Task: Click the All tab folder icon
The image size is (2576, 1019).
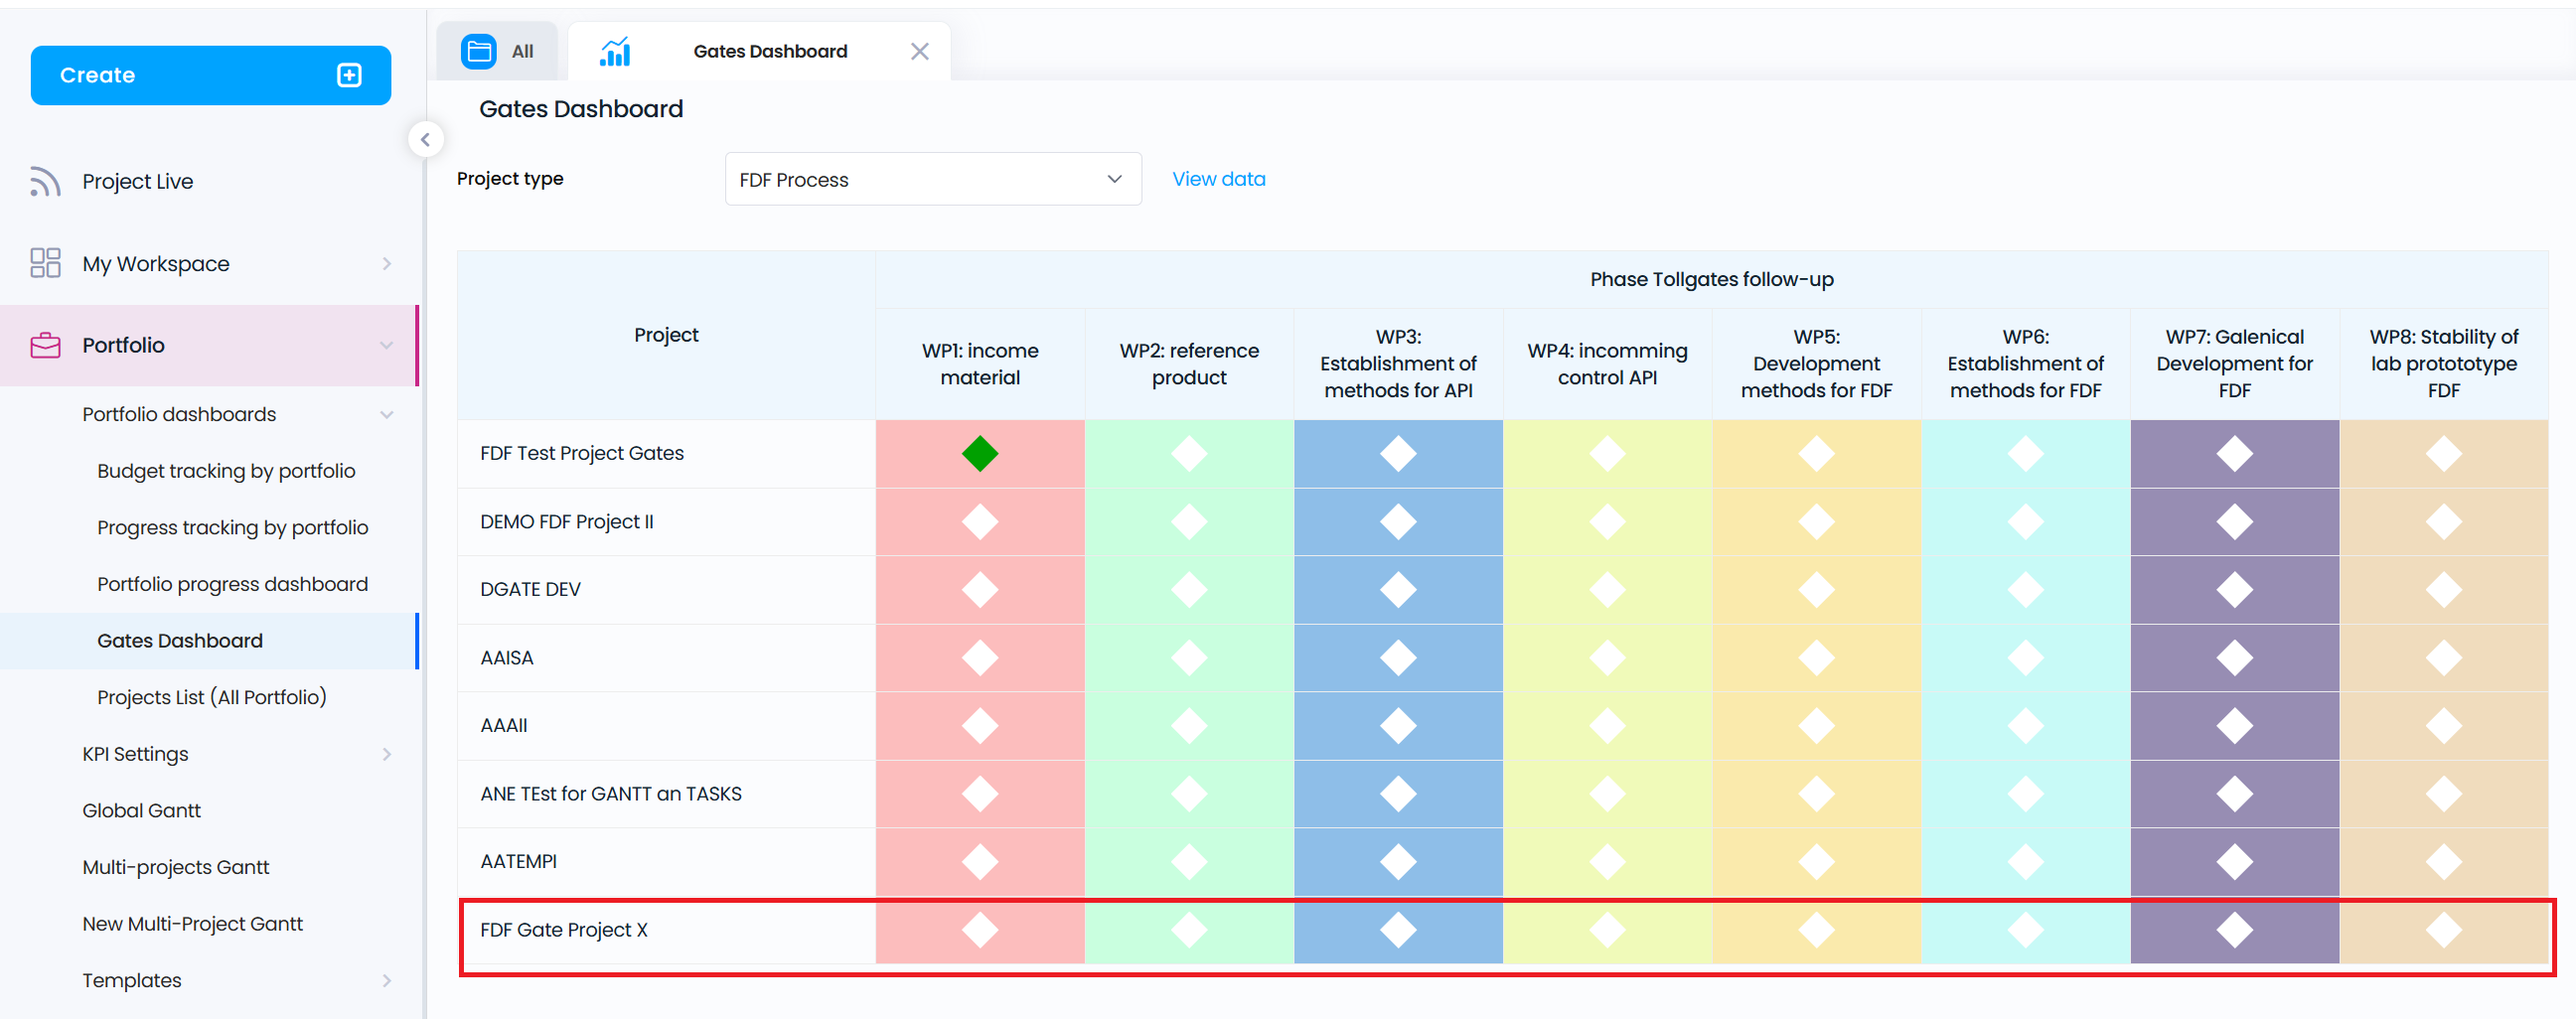Action: tap(478, 51)
